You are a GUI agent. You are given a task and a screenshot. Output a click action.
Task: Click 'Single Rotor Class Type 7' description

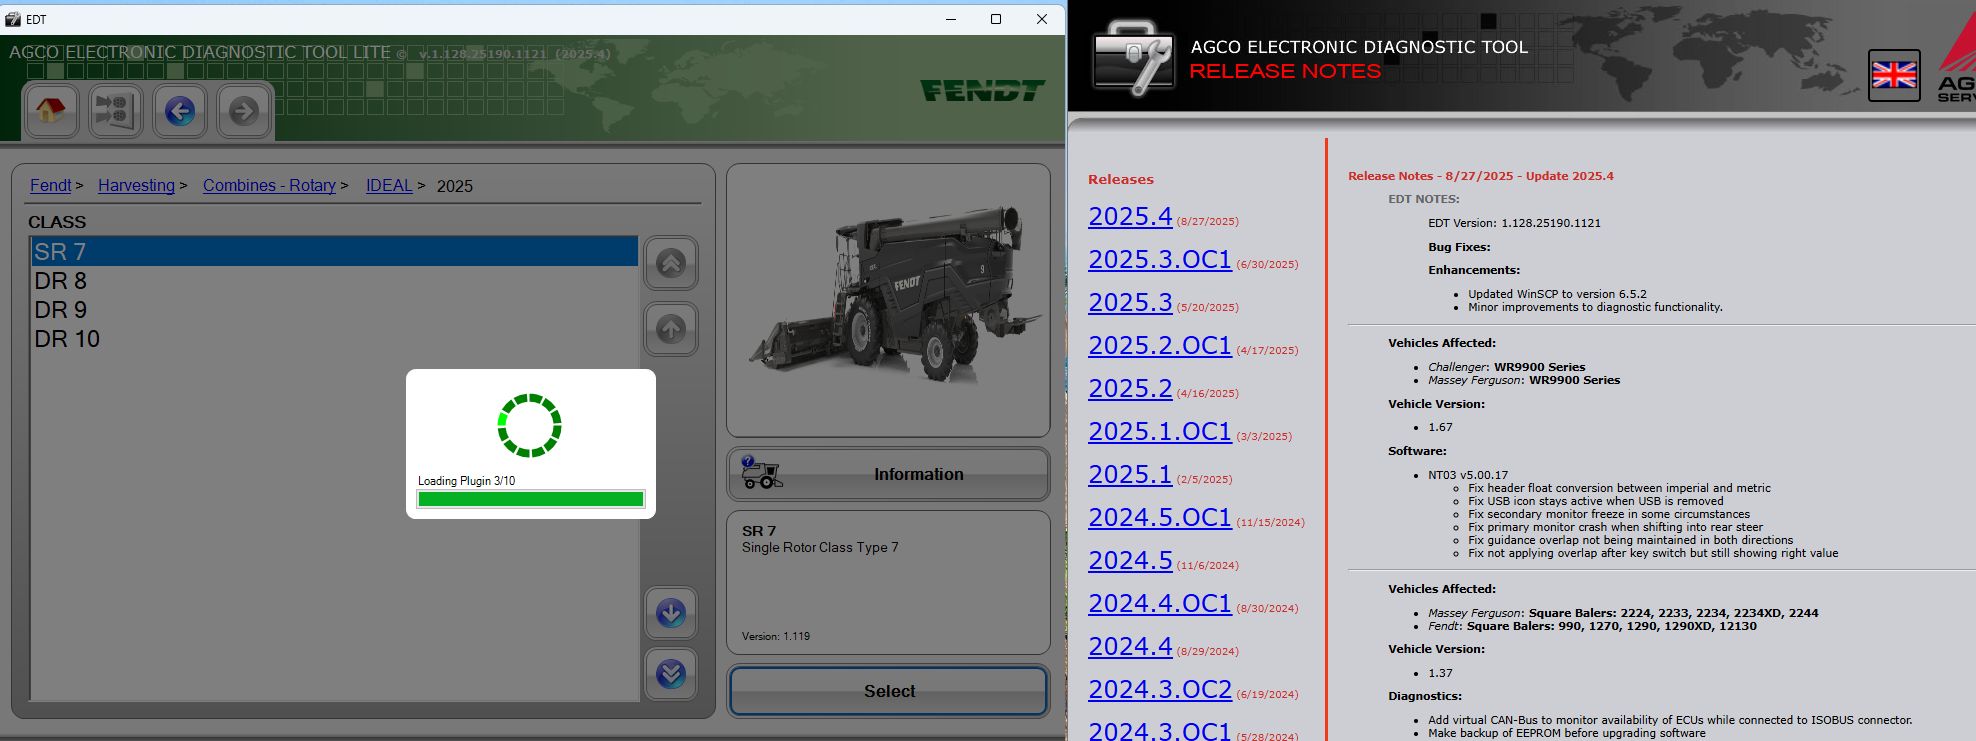[x=820, y=548]
